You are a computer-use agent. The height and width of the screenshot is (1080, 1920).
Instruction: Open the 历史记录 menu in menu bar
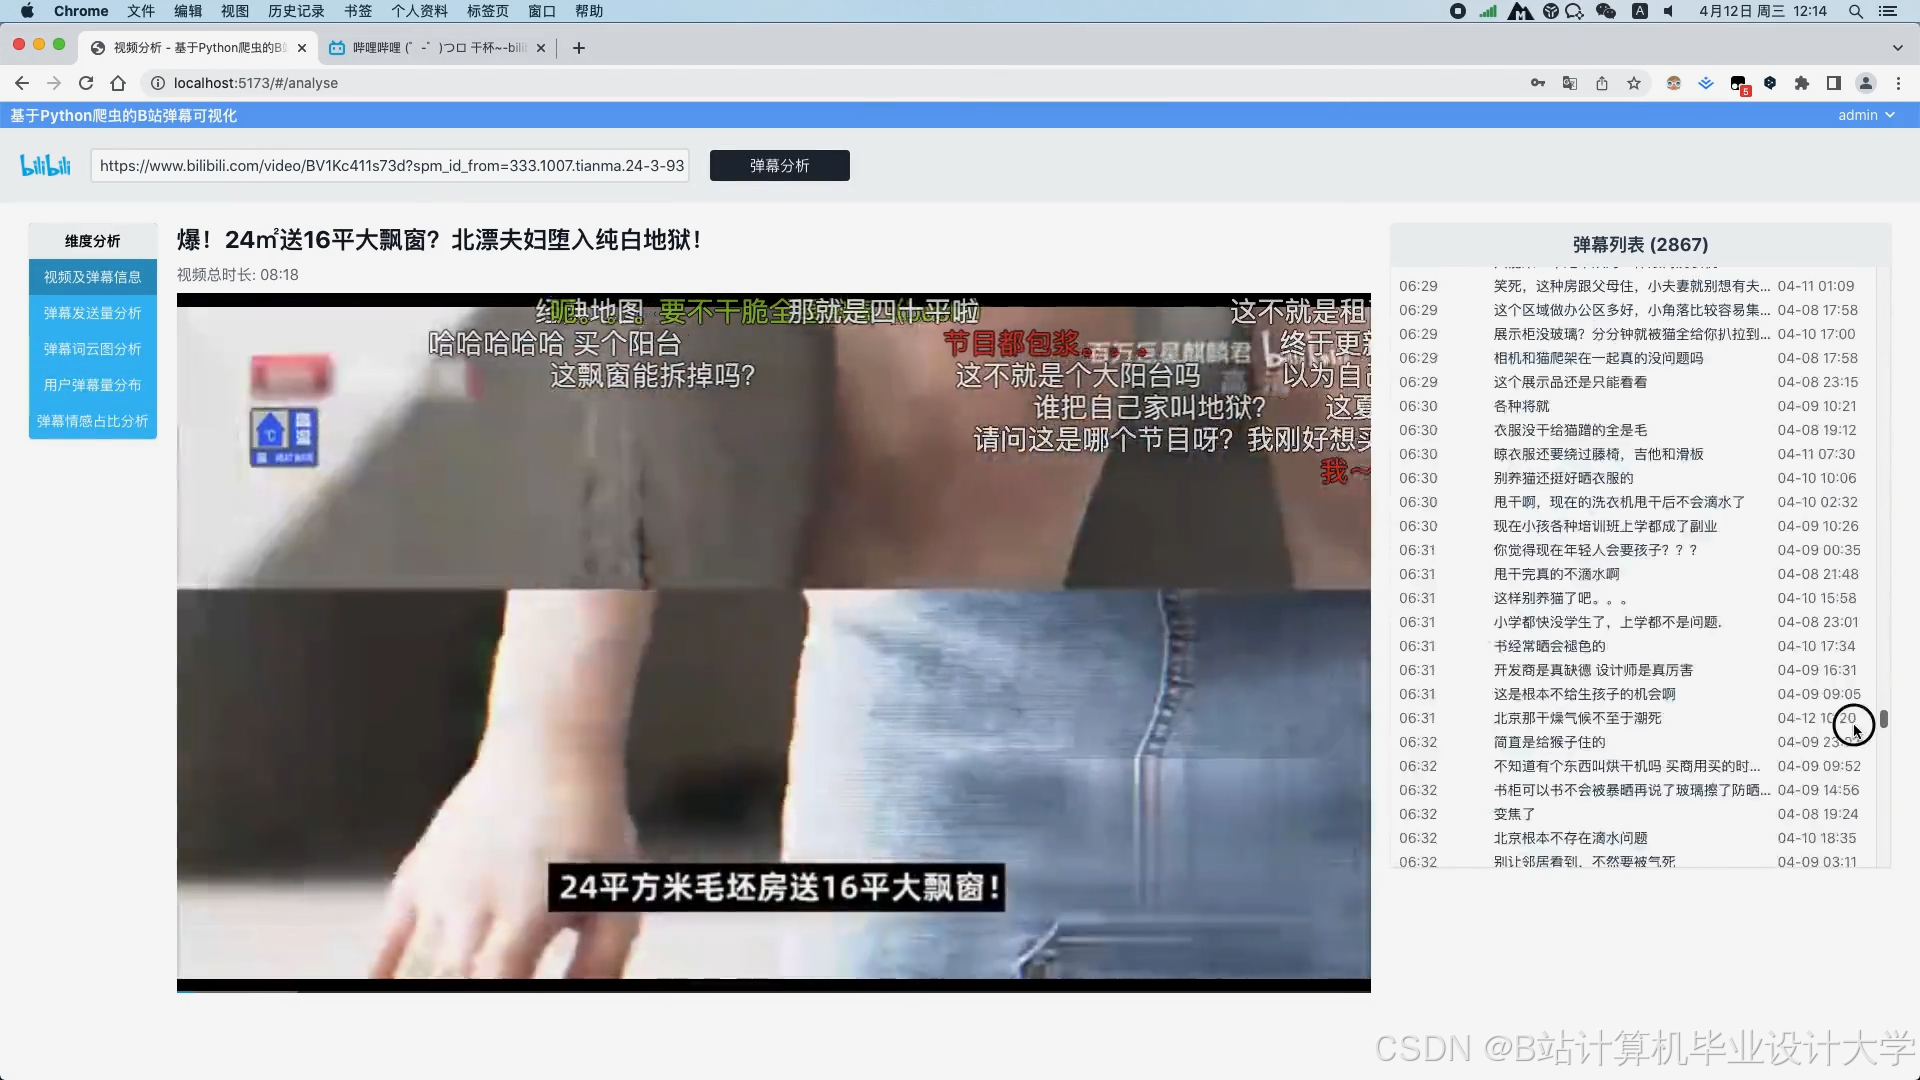[x=296, y=11]
